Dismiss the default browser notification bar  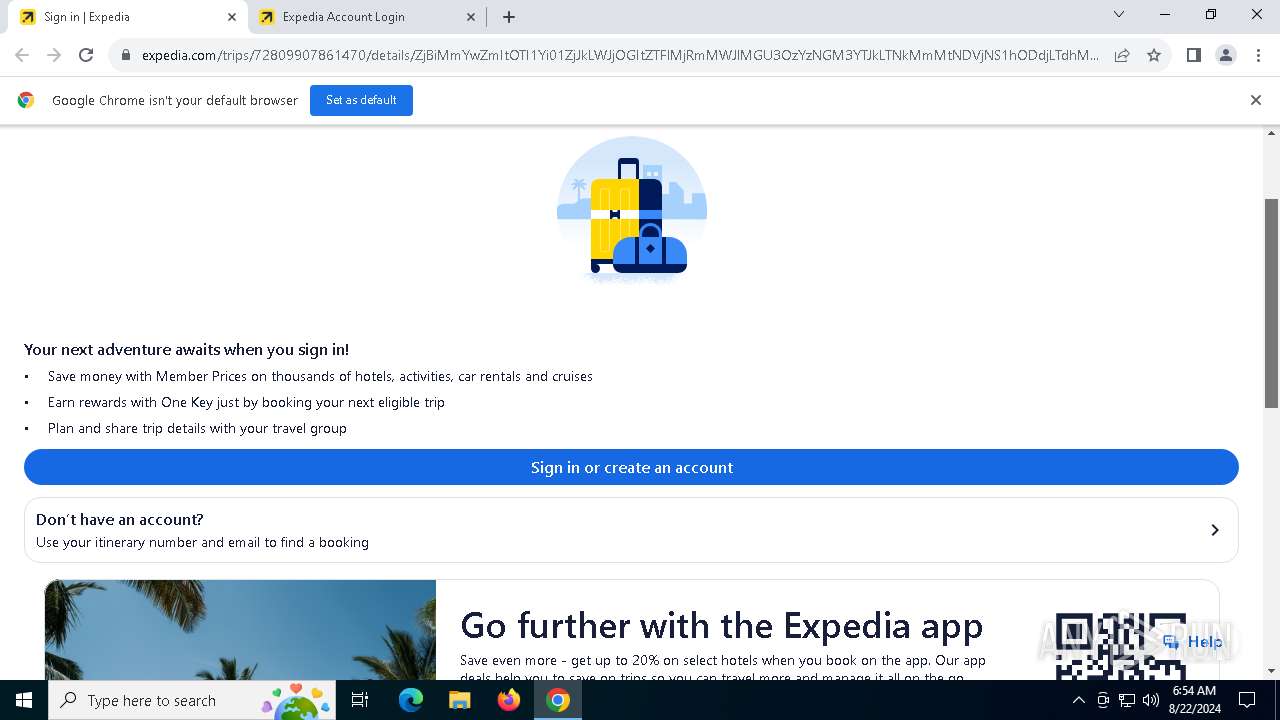[x=1256, y=100]
